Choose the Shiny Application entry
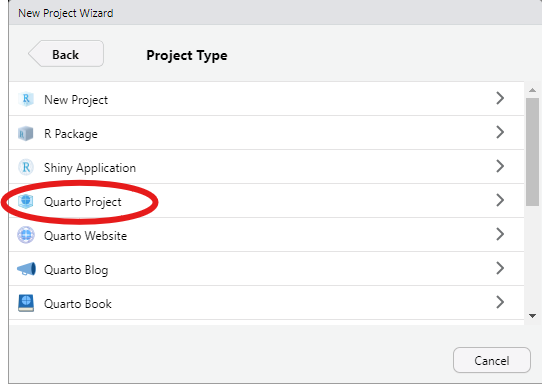 [x=267, y=167]
